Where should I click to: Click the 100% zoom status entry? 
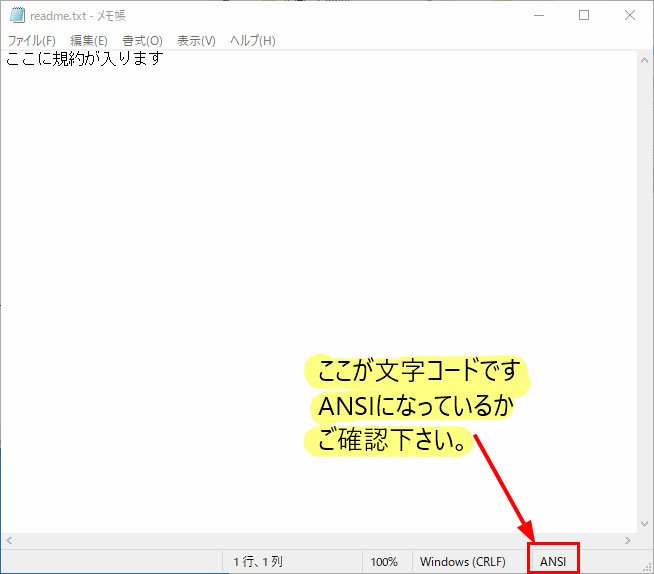[384, 562]
